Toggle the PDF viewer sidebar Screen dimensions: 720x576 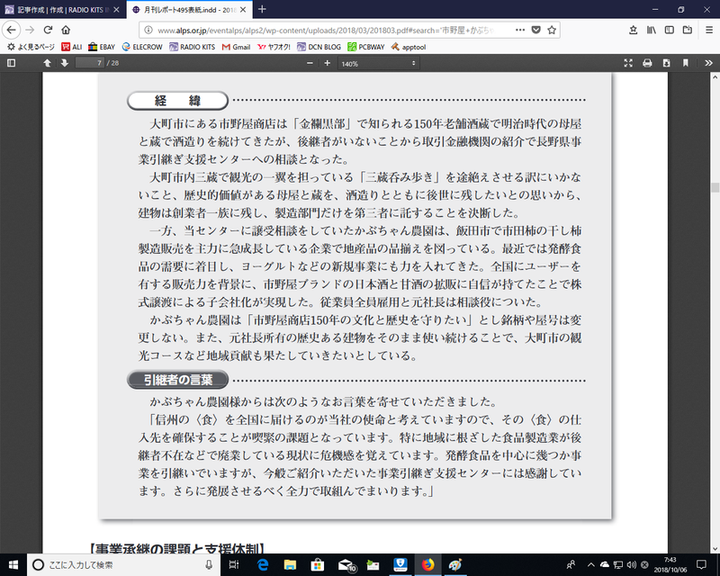click(11, 63)
